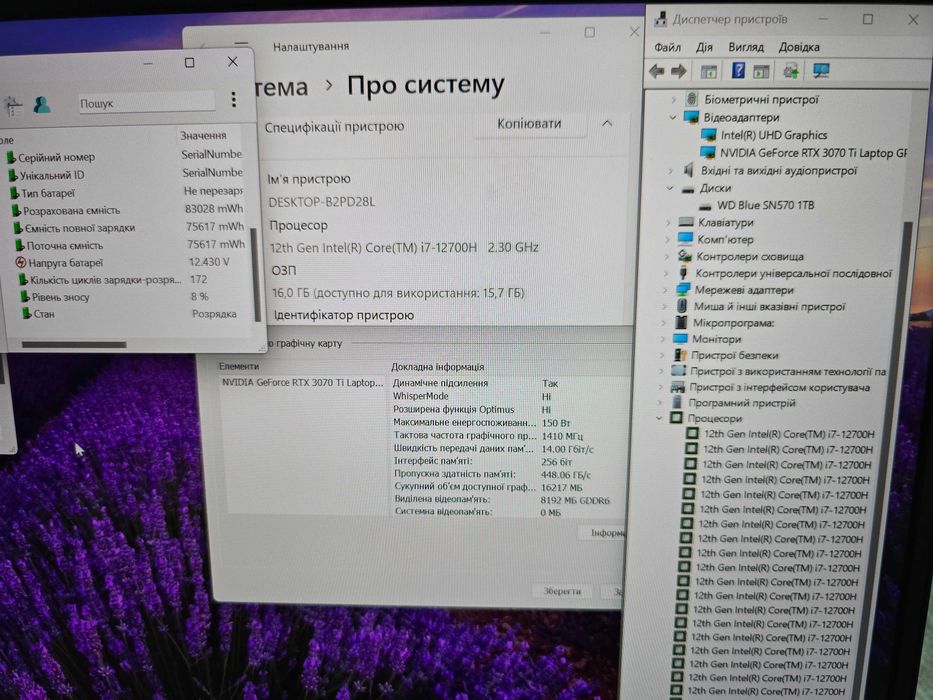This screenshot has height=700, width=933.
Task: Click the Кількість циклів зарядки row
Action: pos(132,280)
